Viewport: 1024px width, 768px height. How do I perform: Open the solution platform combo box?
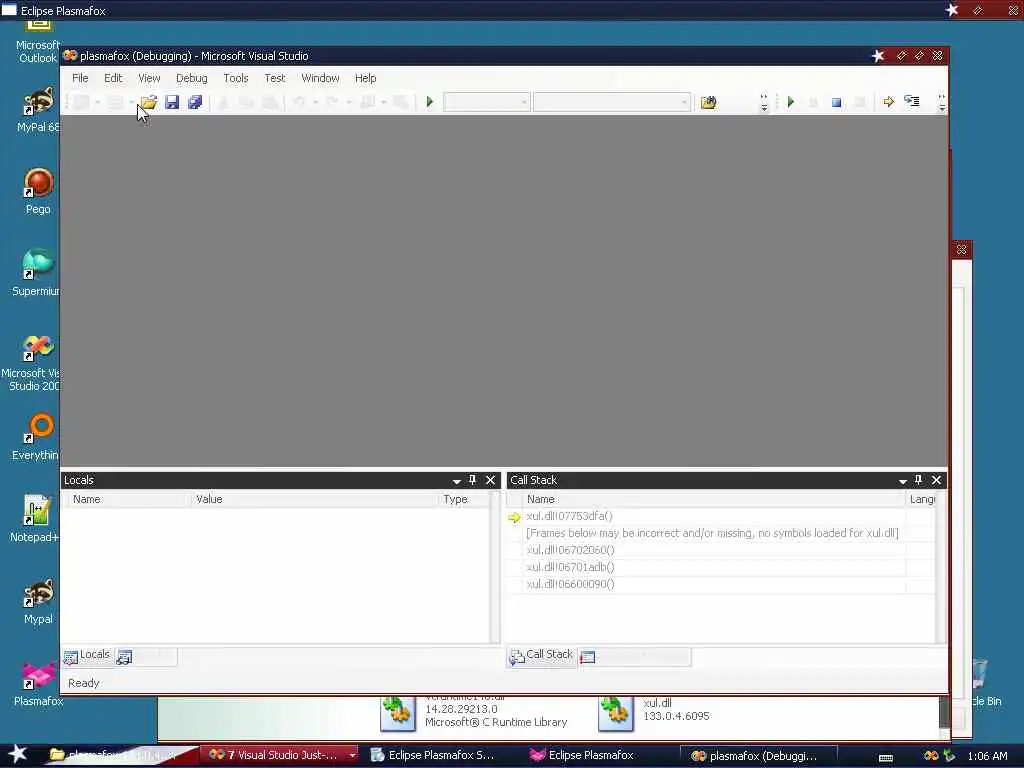tap(611, 102)
